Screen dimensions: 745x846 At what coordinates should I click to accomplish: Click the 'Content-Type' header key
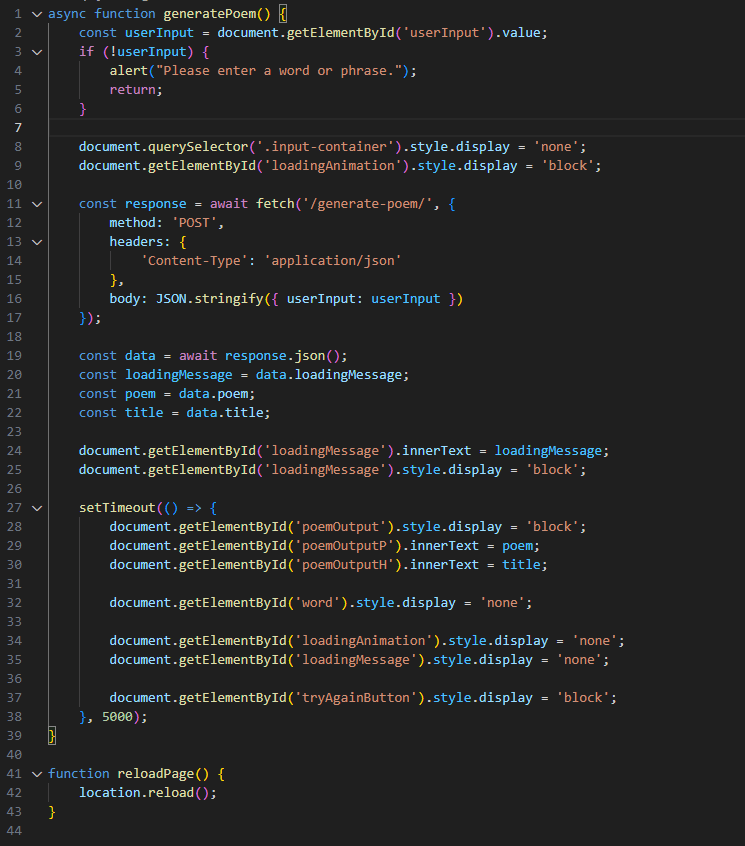point(194,261)
